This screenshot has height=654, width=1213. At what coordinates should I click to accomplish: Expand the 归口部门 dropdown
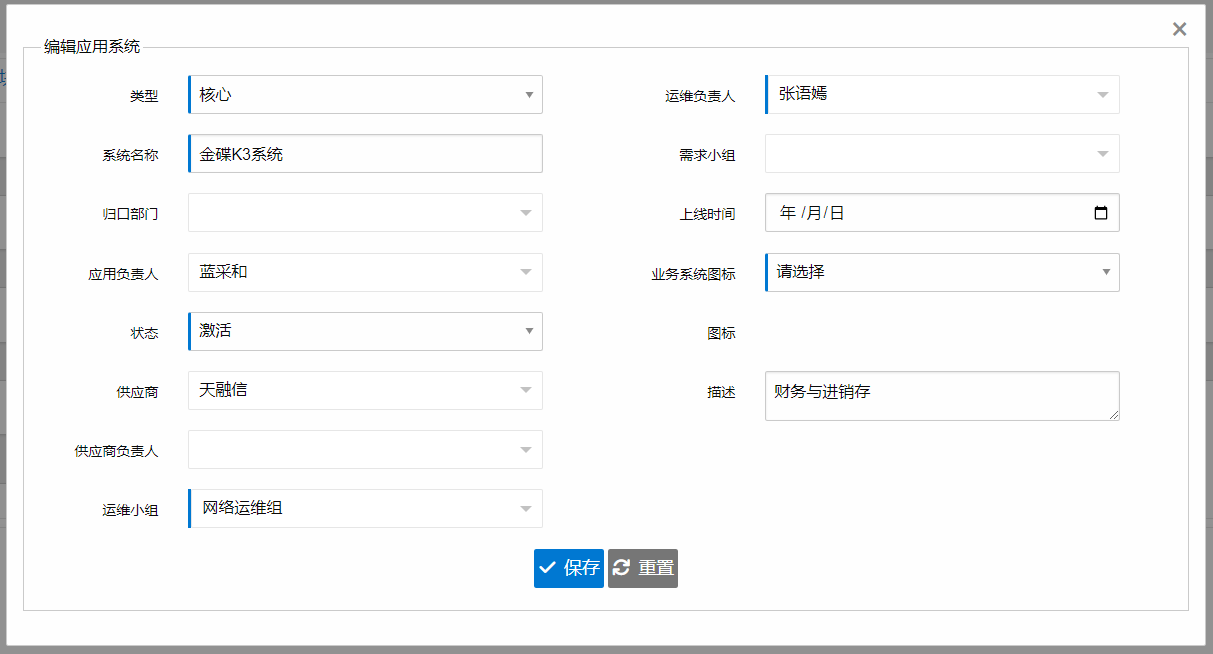[365, 213]
